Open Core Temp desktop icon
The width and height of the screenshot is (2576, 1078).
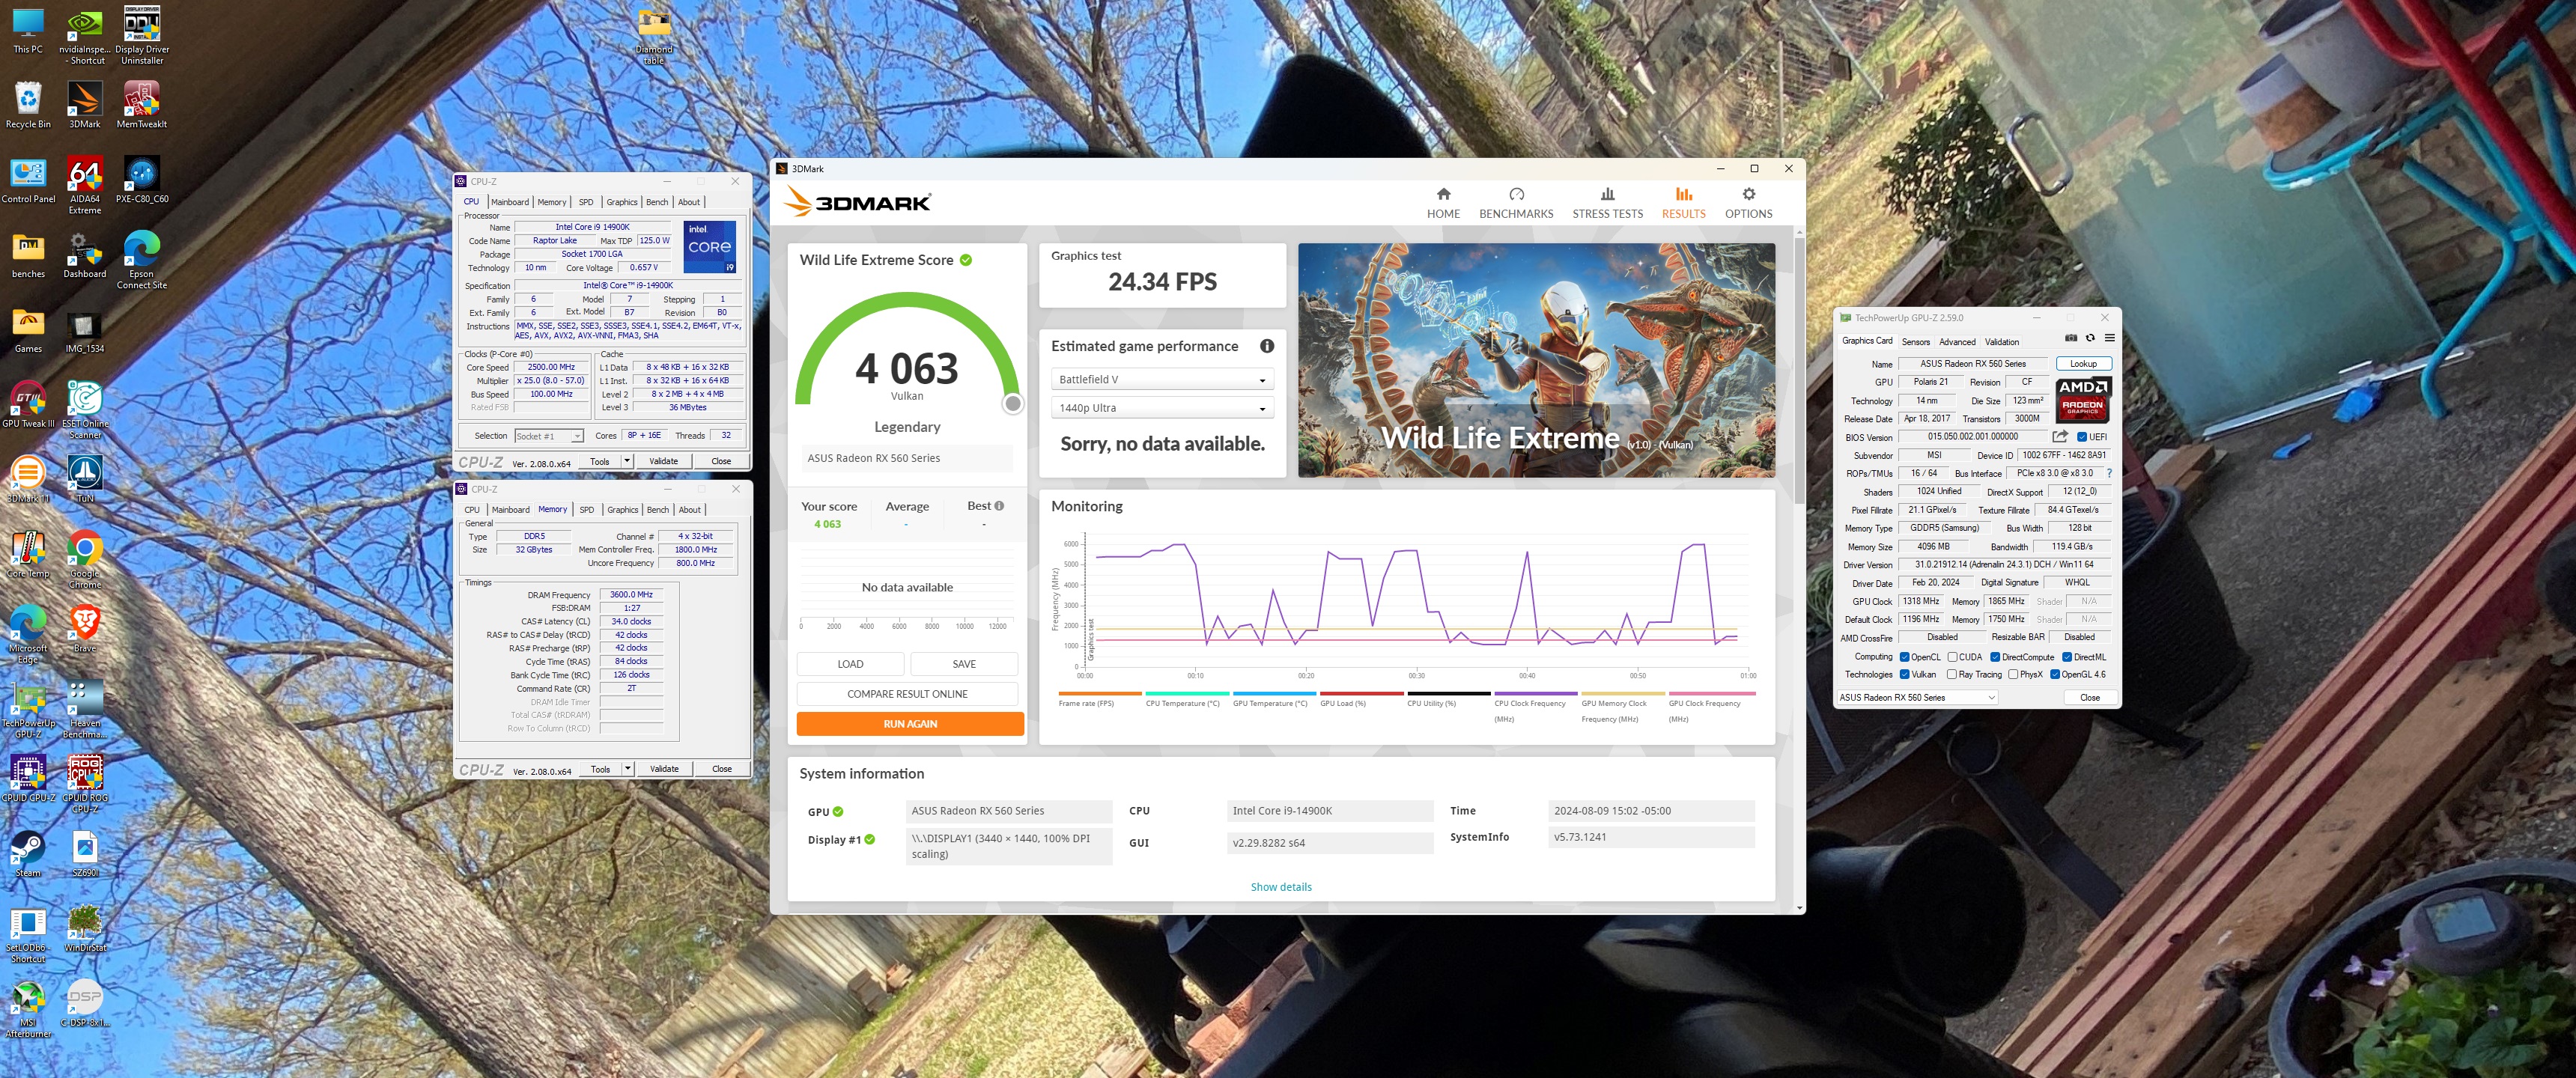click(28, 554)
